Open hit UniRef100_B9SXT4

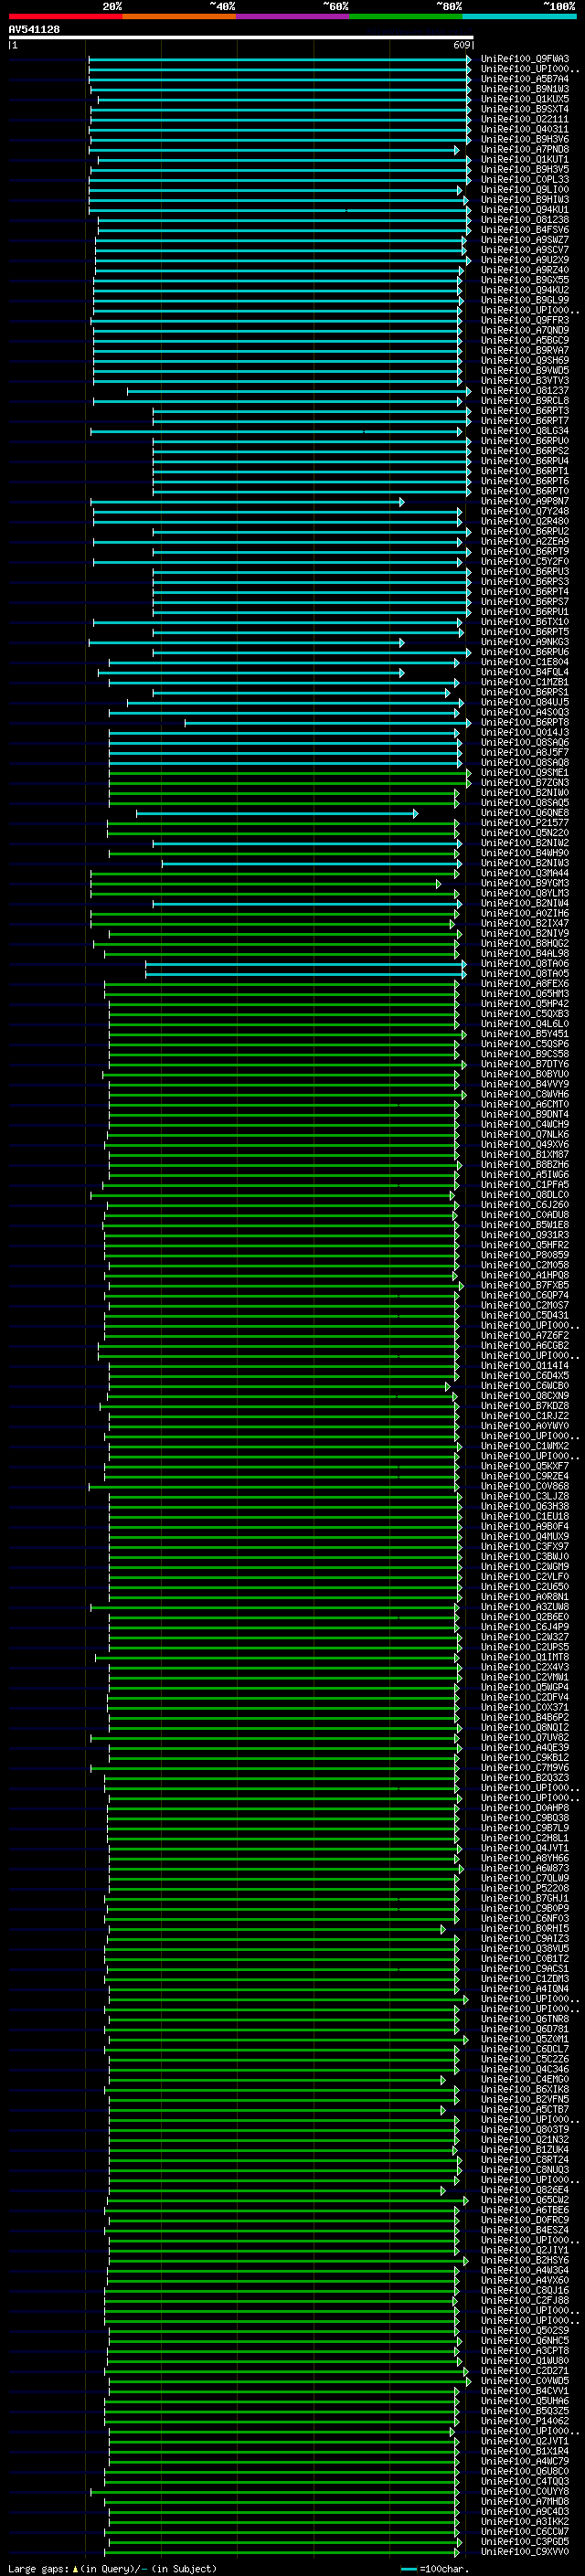click(x=525, y=109)
